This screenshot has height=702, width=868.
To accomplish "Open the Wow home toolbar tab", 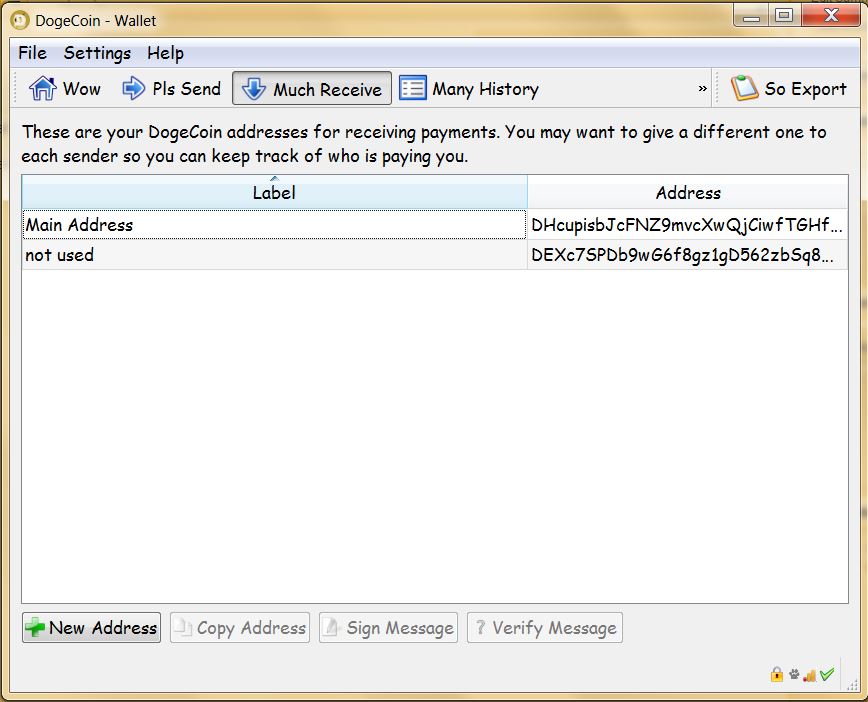I will 65,89.
